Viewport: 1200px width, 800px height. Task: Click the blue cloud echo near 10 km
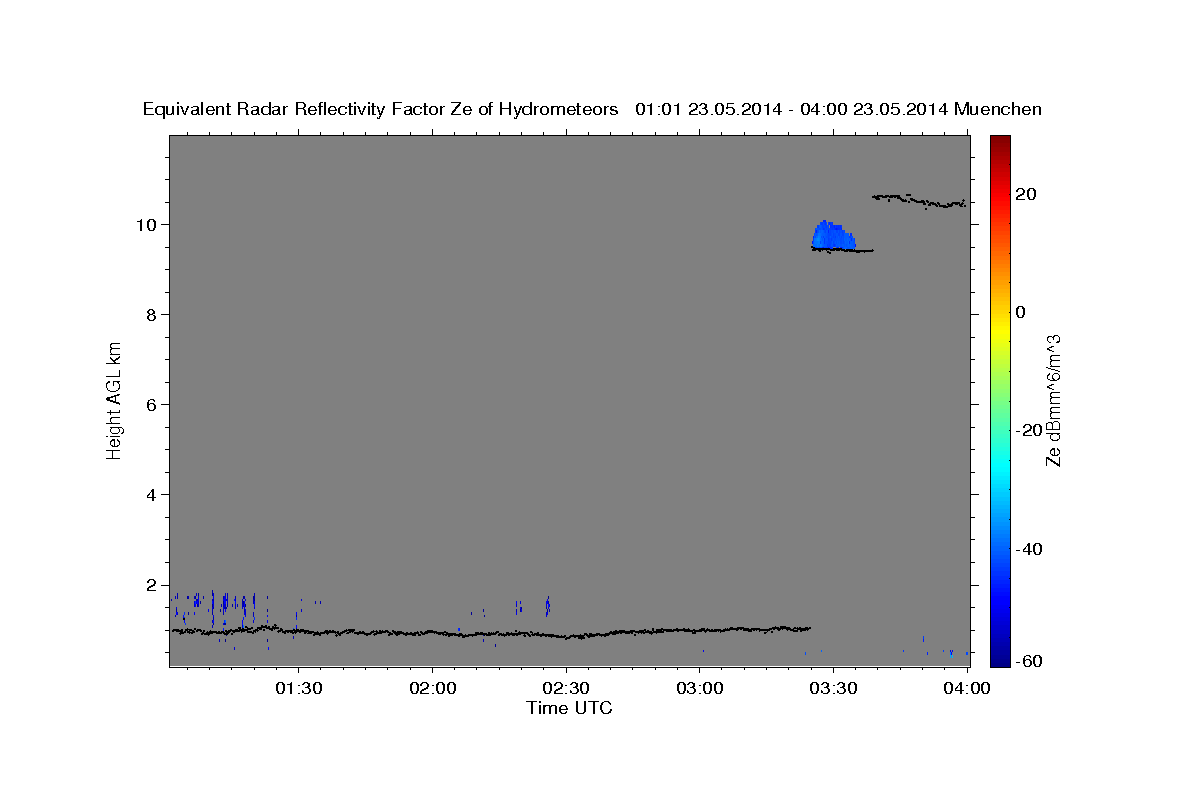point(832,236)
